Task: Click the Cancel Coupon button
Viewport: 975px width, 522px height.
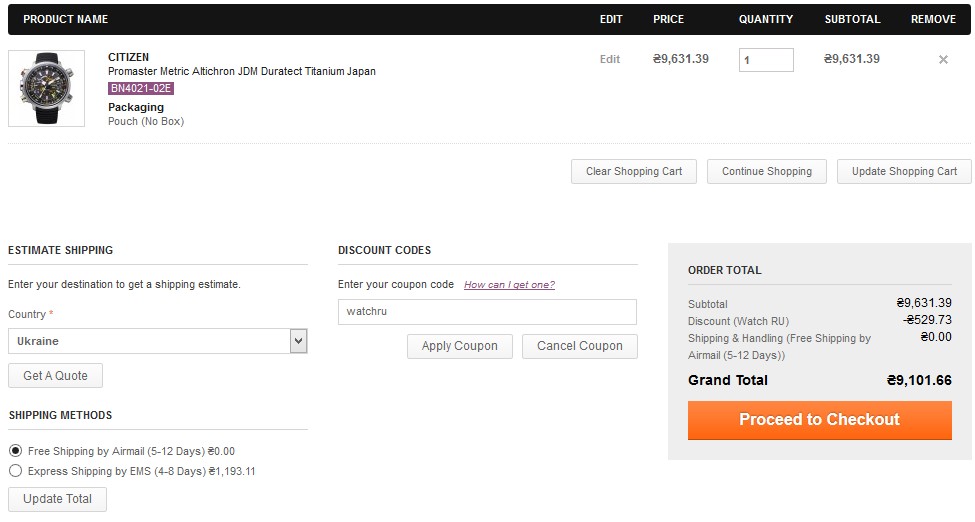Action: (579, 346)
